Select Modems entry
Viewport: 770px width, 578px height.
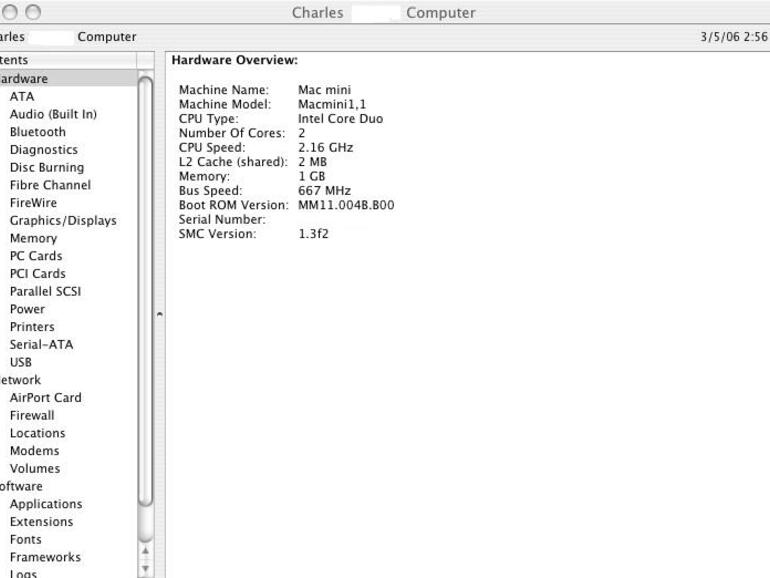34,451
